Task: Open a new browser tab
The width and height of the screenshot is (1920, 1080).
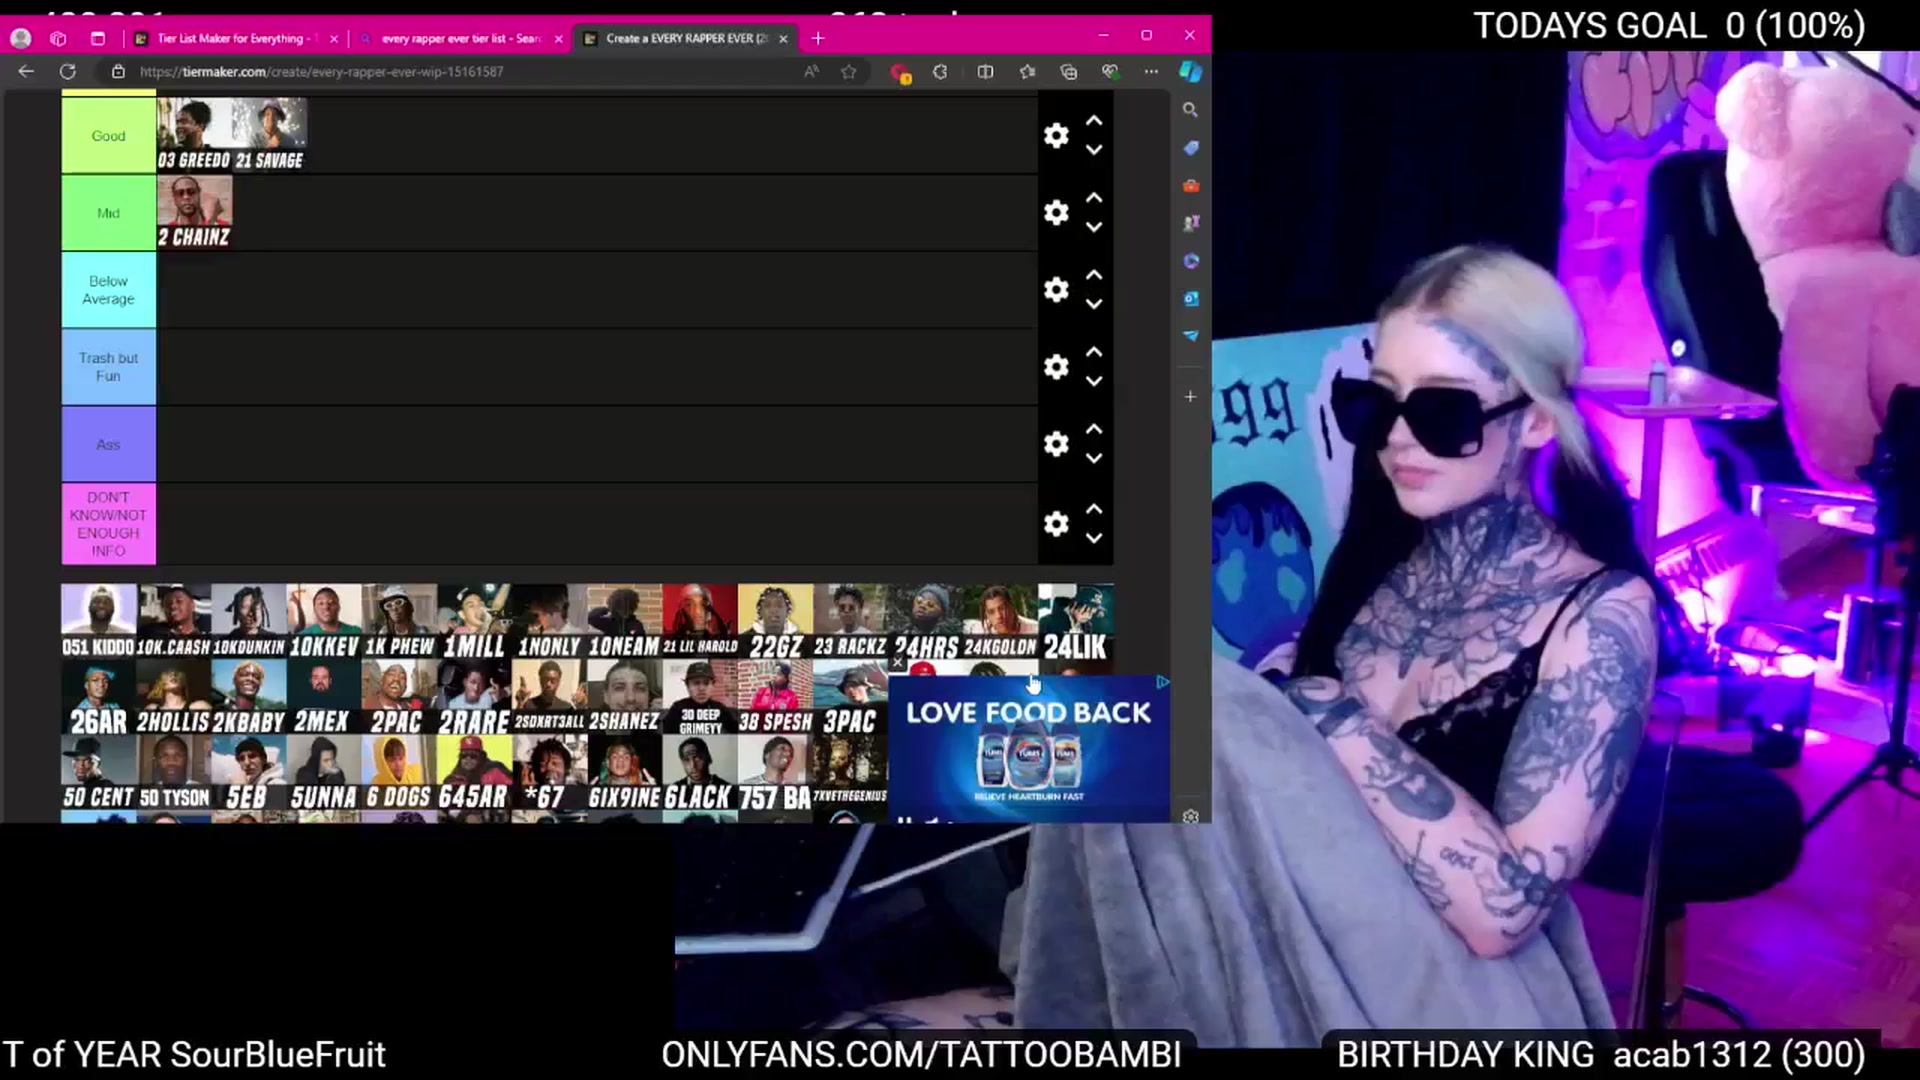Action: tap(818, 38)
